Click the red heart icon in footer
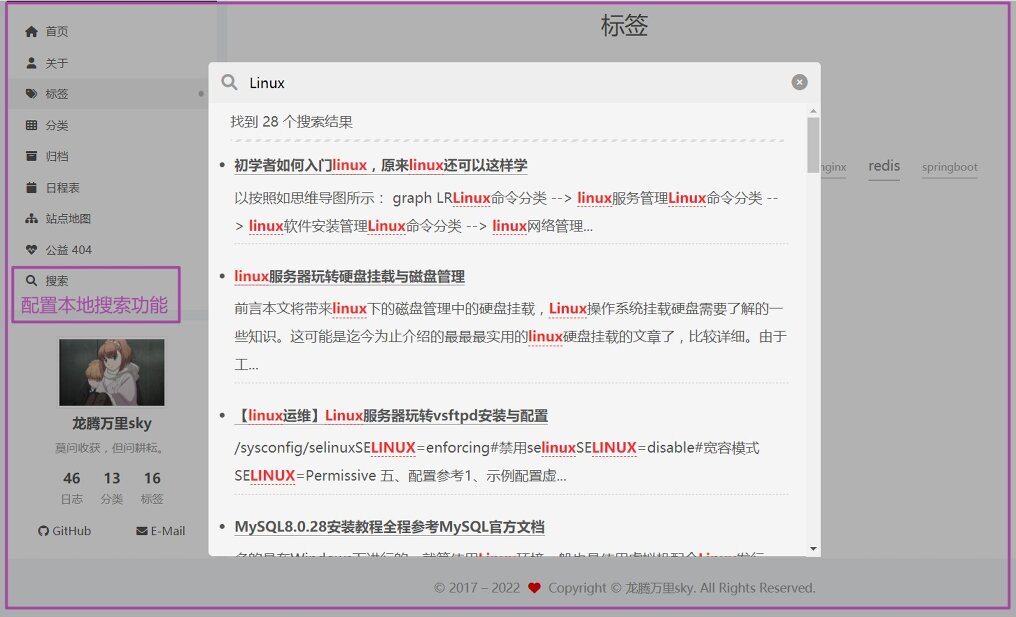This screenshot has width=1016, height=617. 534,588
